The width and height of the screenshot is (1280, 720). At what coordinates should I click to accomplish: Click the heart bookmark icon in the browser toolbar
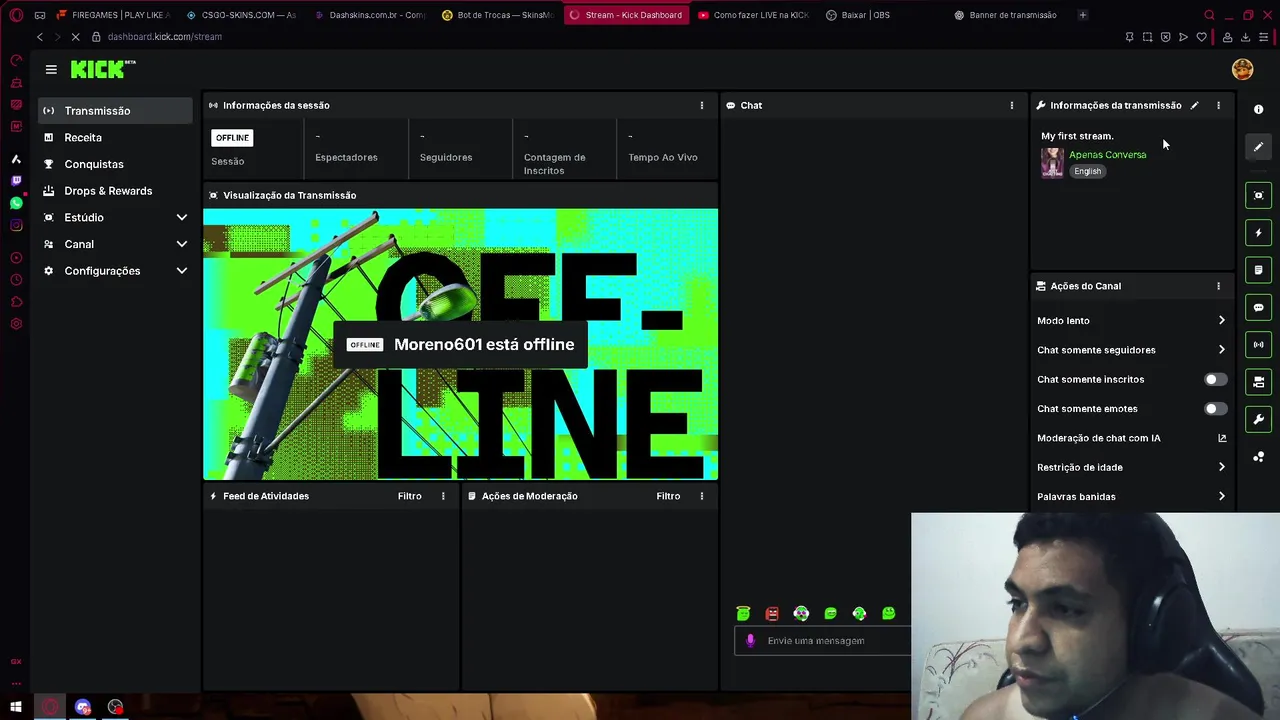point(1201,37)
